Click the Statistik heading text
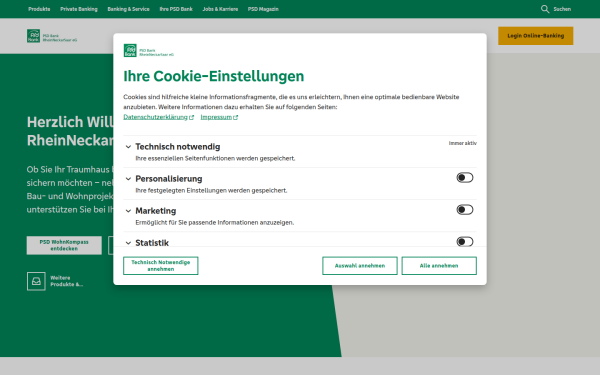Image resolution: width=600 pixels, height=375 pixels. click(152, 243)
